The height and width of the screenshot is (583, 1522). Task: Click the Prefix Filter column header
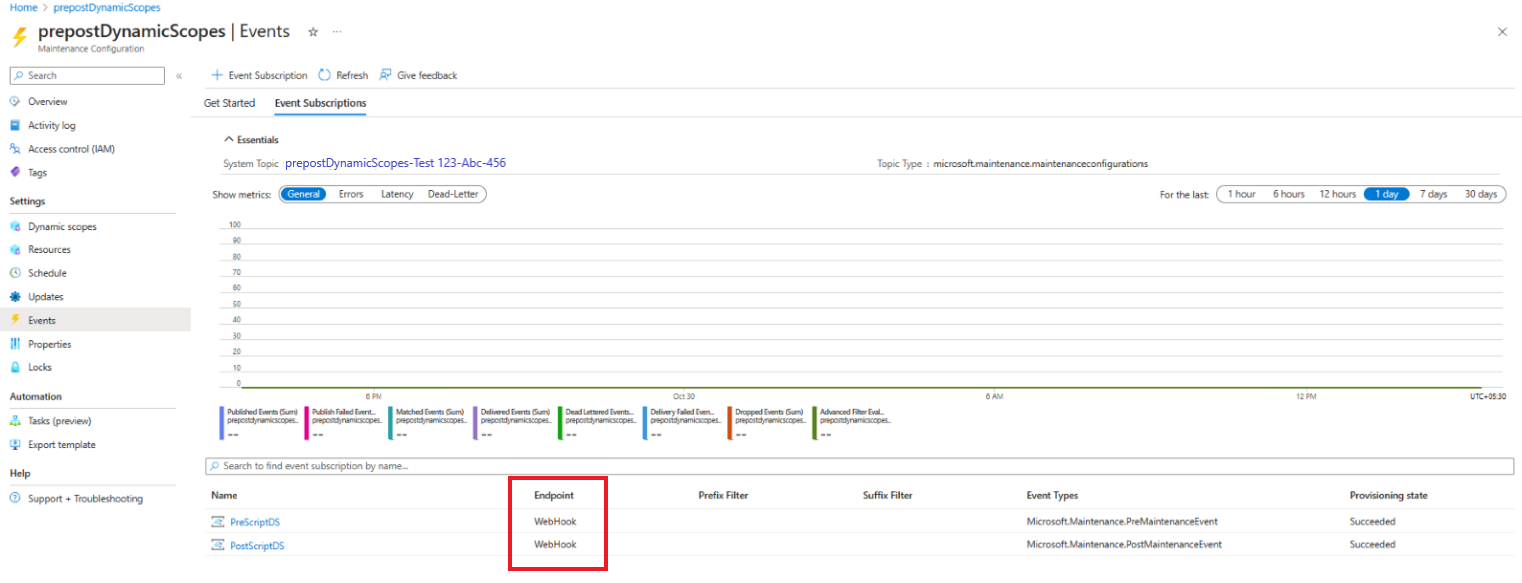pyautogui.click(x=723, y=496)
